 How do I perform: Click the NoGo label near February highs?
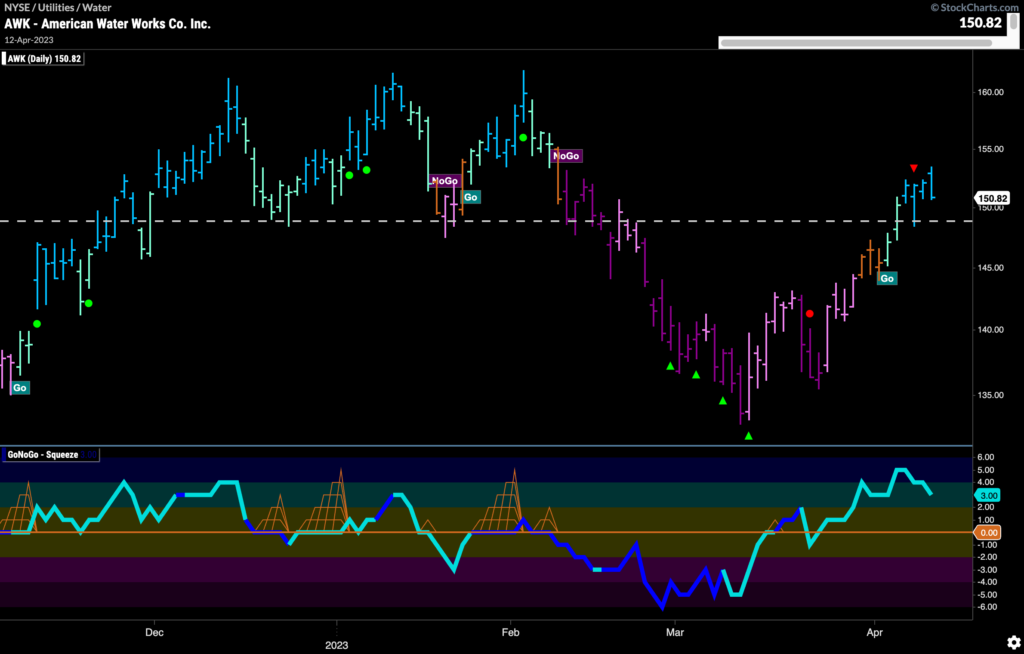566,156
